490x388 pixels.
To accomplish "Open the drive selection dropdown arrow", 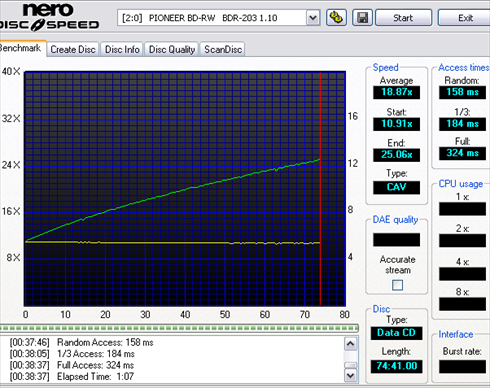I will 312,18.
